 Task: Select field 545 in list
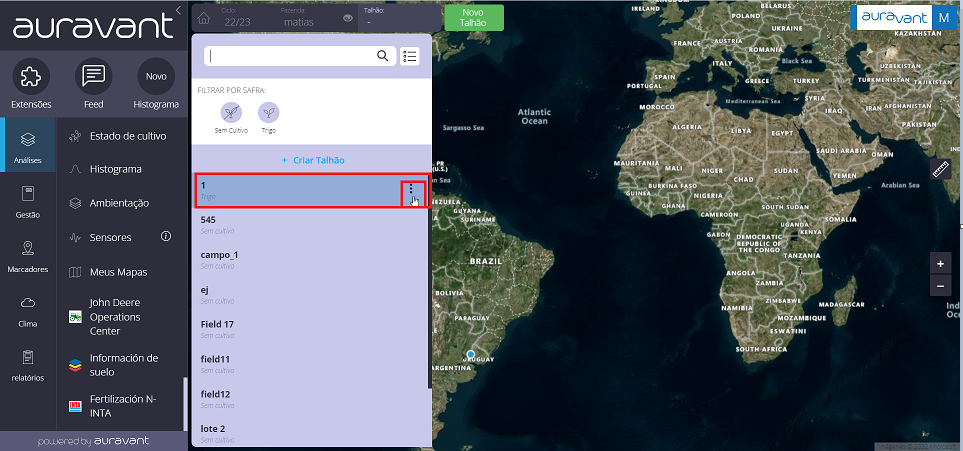pos(310,225)
